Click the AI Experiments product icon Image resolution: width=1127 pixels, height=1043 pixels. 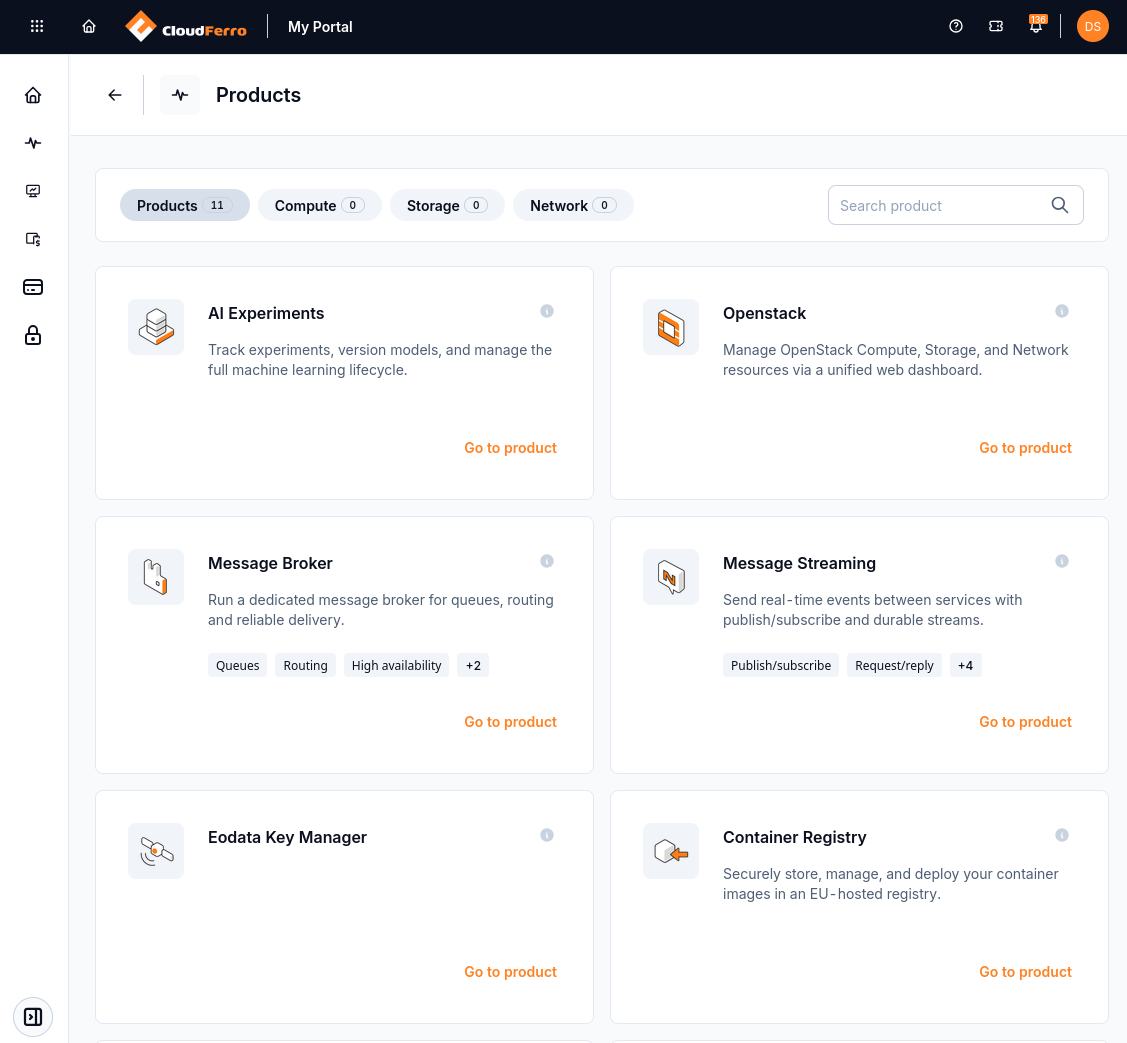156,327
